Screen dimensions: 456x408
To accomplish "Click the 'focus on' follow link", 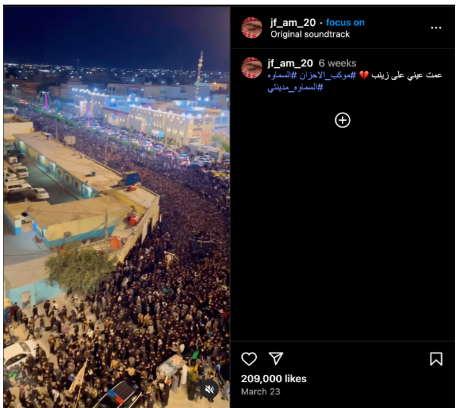I will pyautogui.click(x=345, y=23).
